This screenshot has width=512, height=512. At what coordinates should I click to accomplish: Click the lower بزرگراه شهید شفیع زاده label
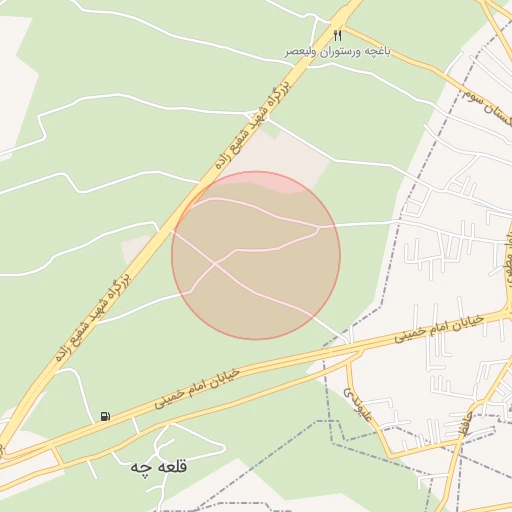click(93, 318)
